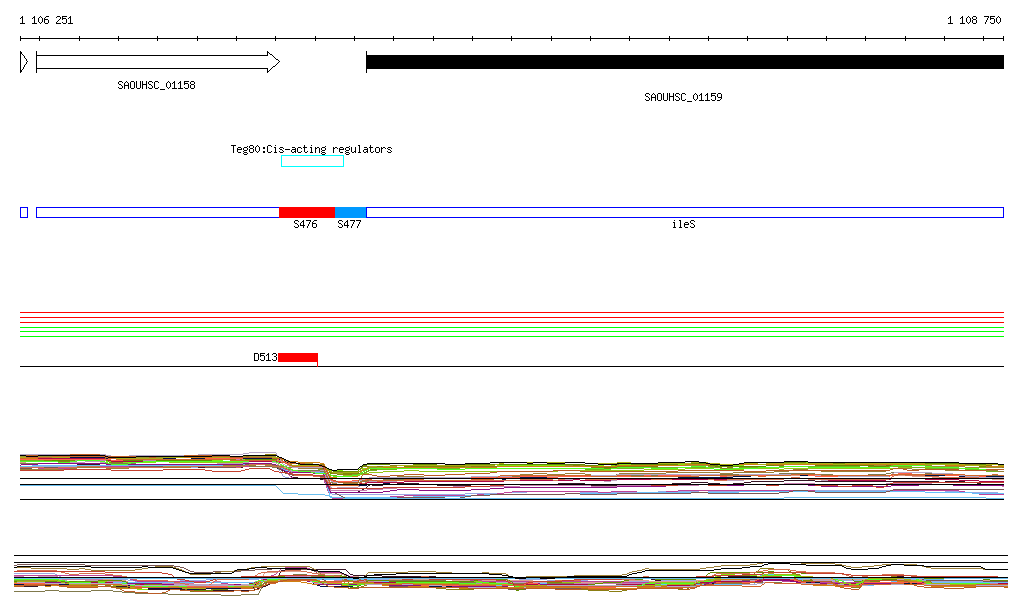
Task: Select the SAOUHSC_01158 white arrow gene
Action: pyautogui.click(x=157, y=62)
